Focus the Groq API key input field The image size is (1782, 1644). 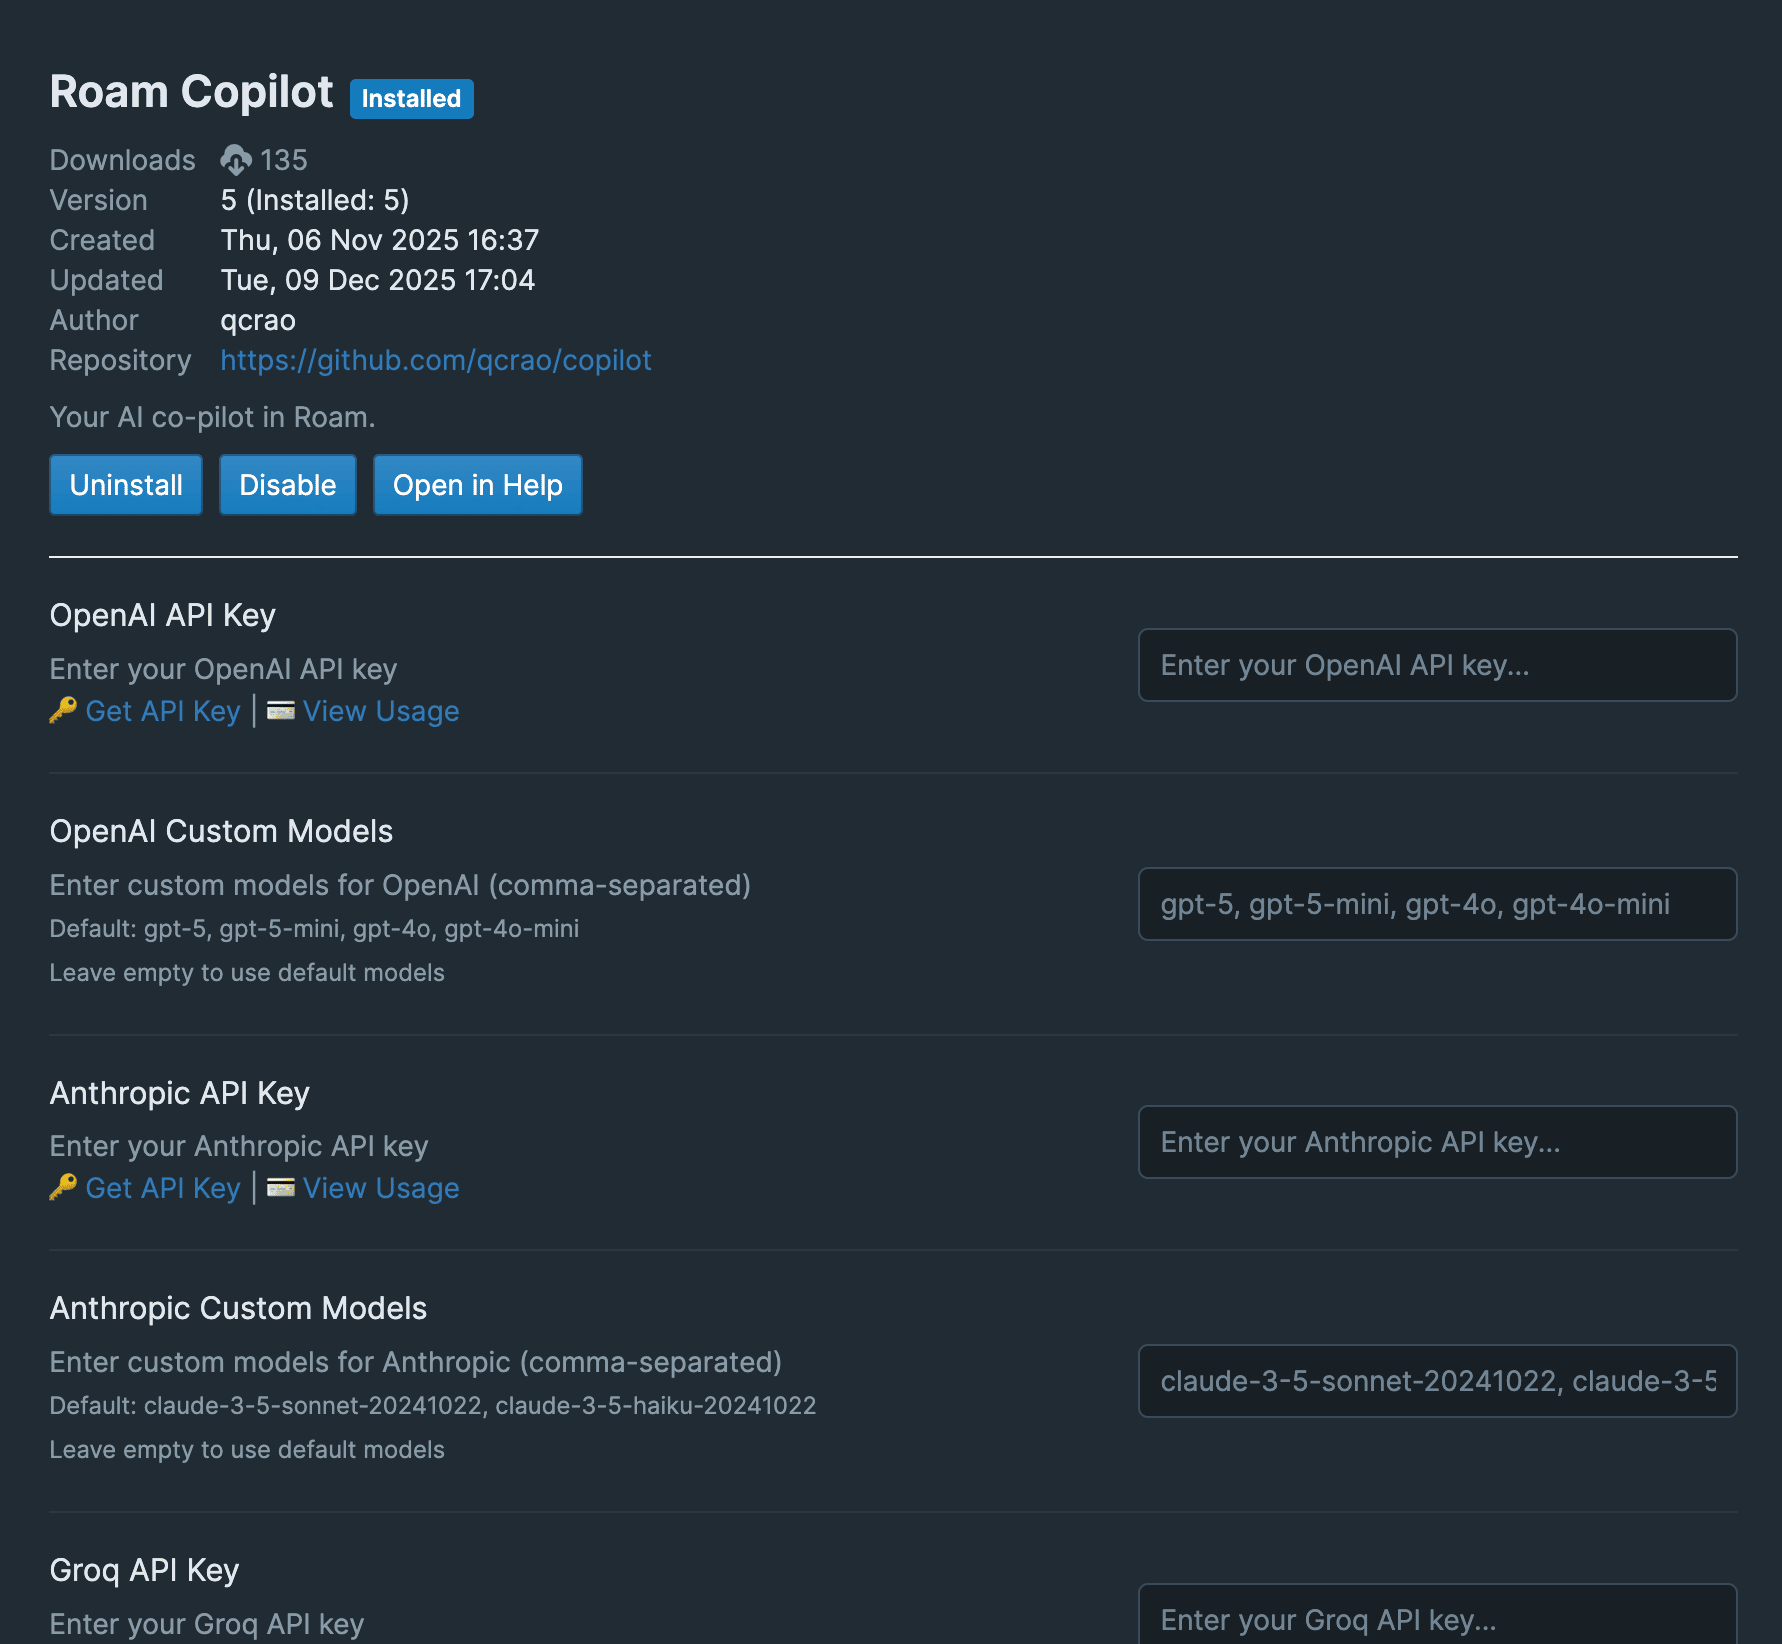coord(1437,1618)
